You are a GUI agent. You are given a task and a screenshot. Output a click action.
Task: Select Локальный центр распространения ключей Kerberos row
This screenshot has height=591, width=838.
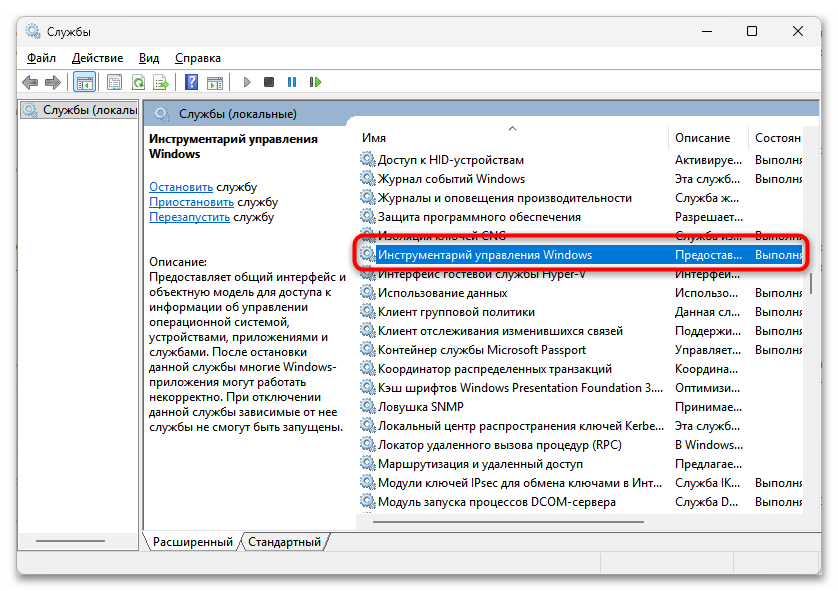(580, 425)
